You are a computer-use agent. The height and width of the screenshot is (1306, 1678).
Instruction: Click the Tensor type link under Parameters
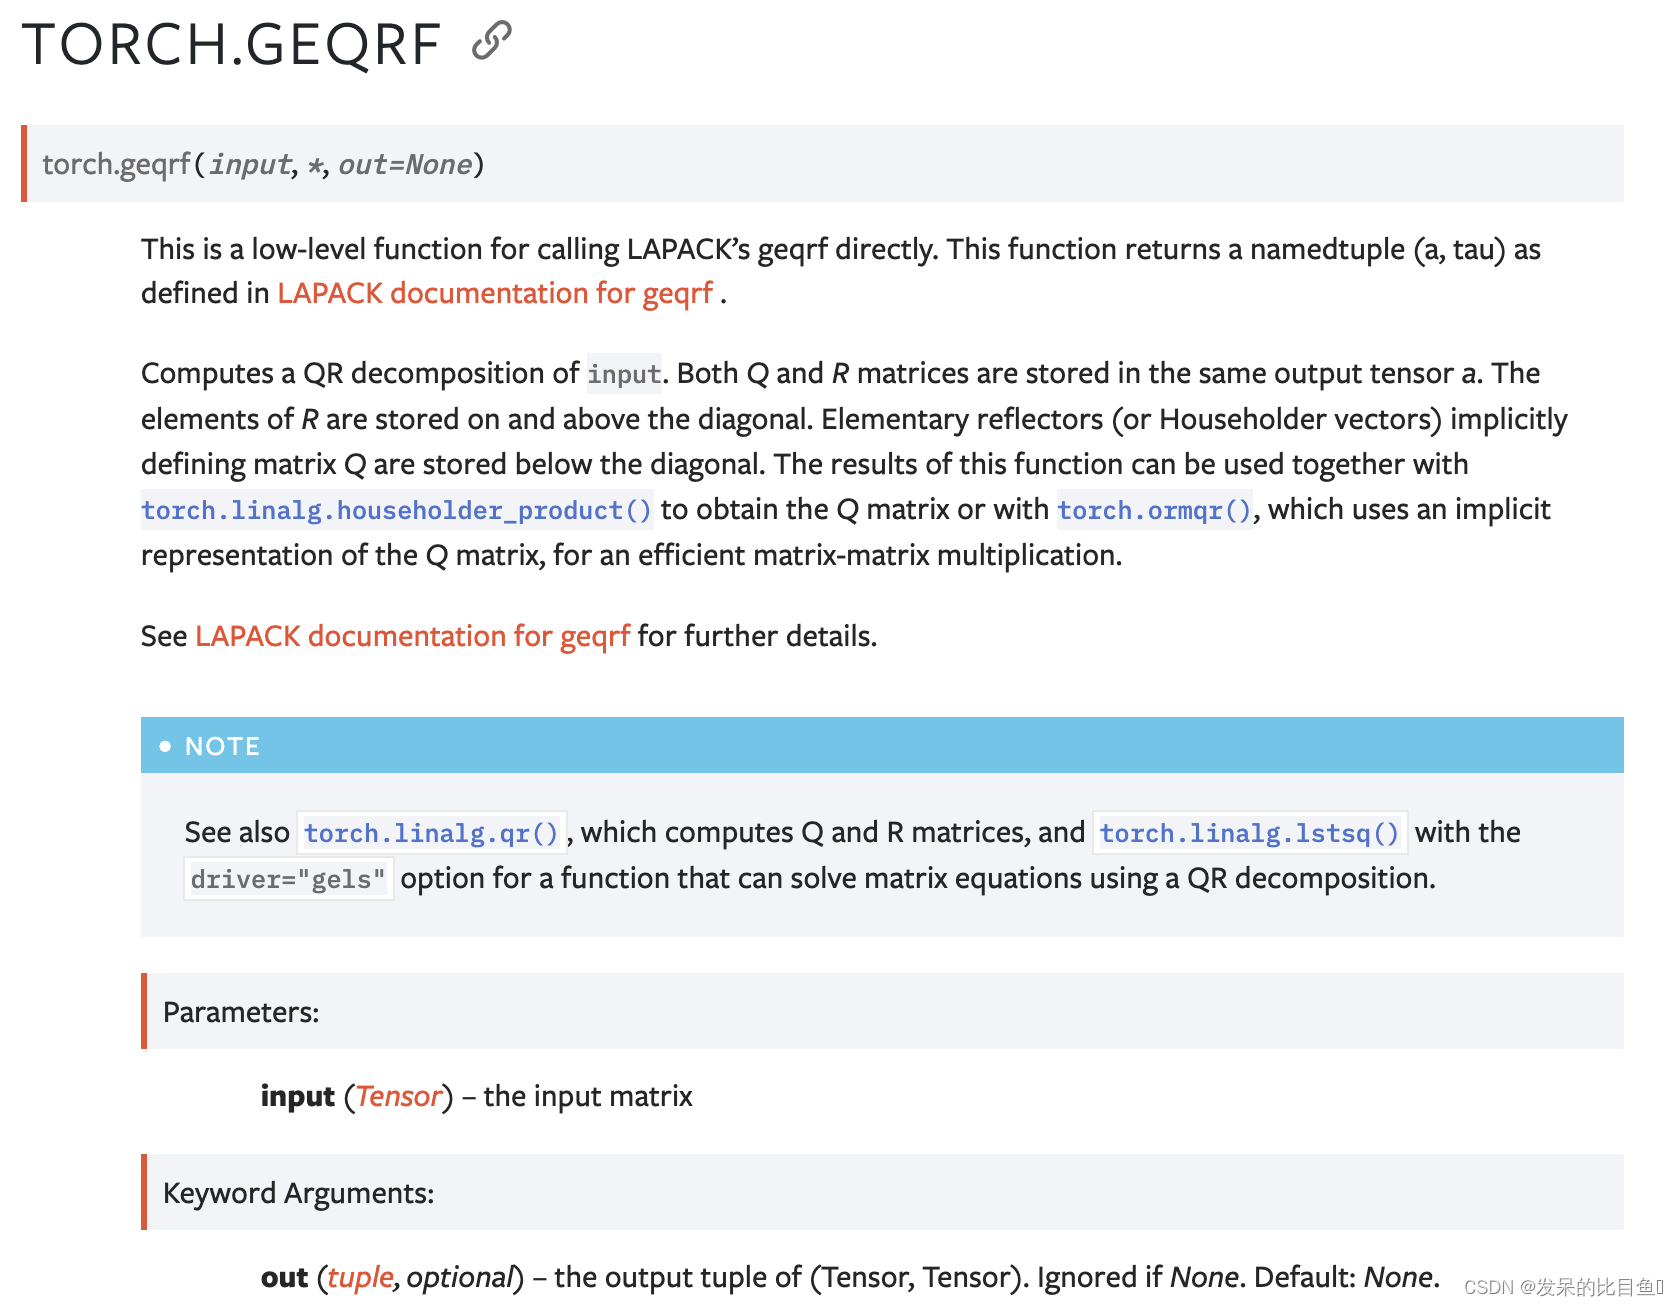[x=398, y=1096]
